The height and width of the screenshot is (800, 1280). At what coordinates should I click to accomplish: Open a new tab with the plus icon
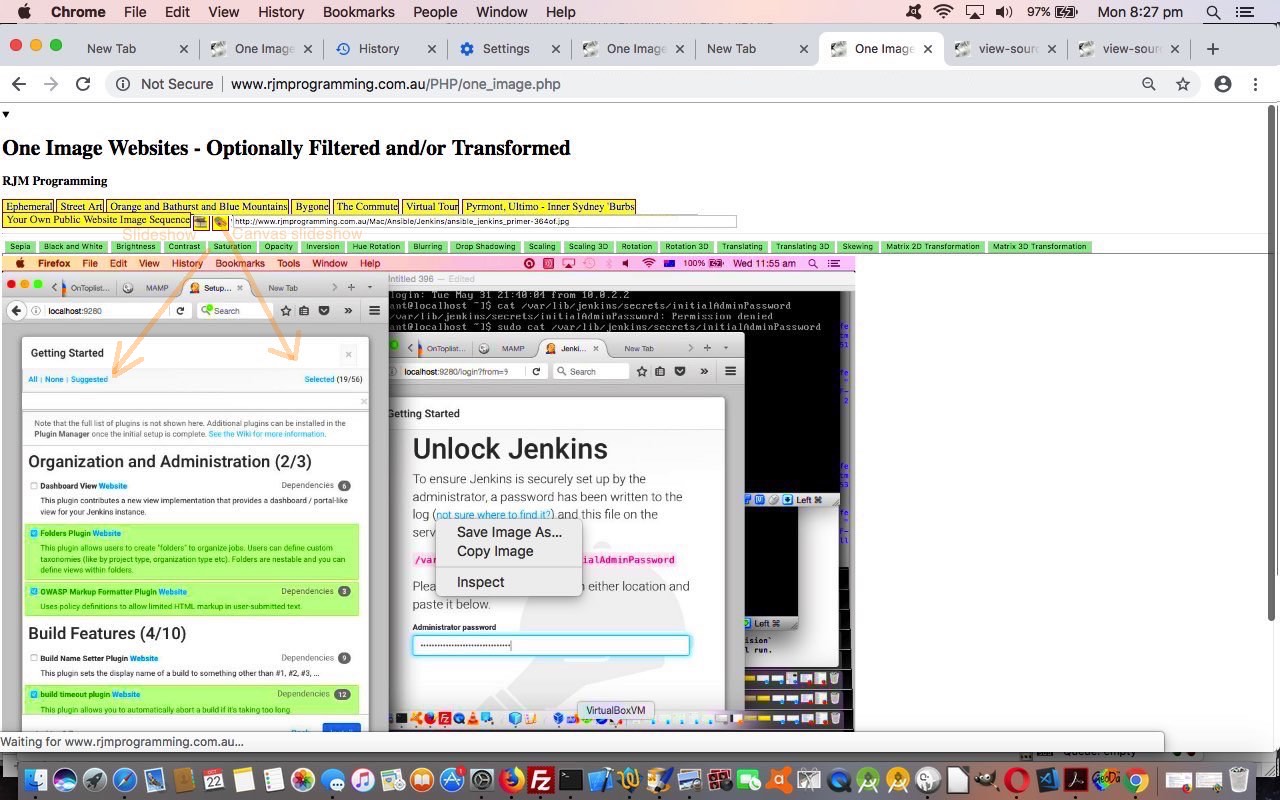tap(1212, 48)
